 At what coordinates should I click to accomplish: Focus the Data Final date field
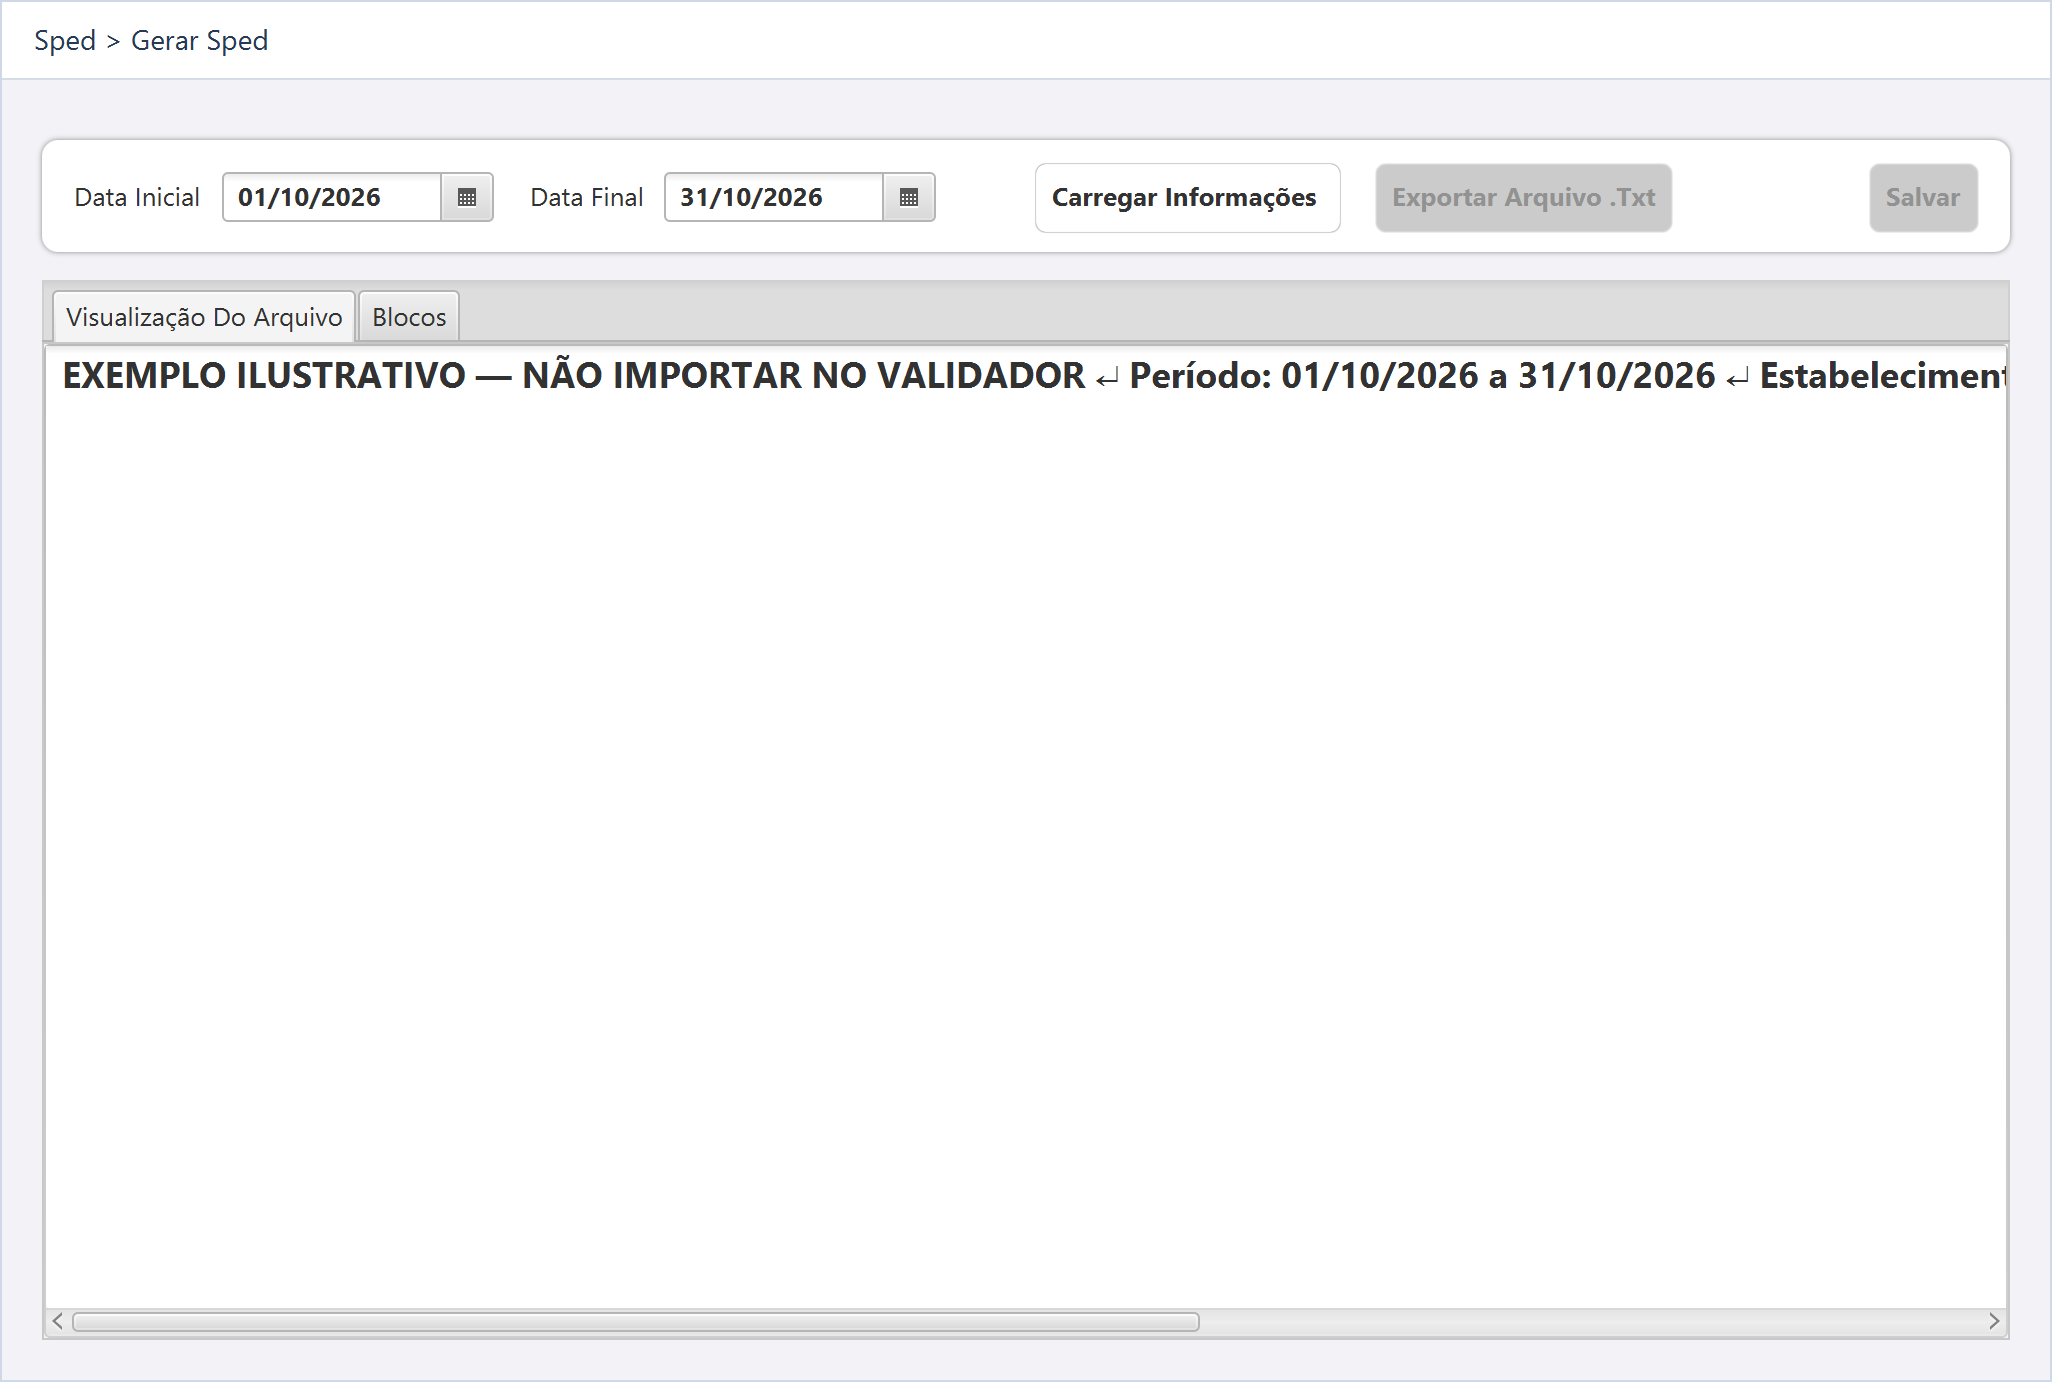(774, 197)
